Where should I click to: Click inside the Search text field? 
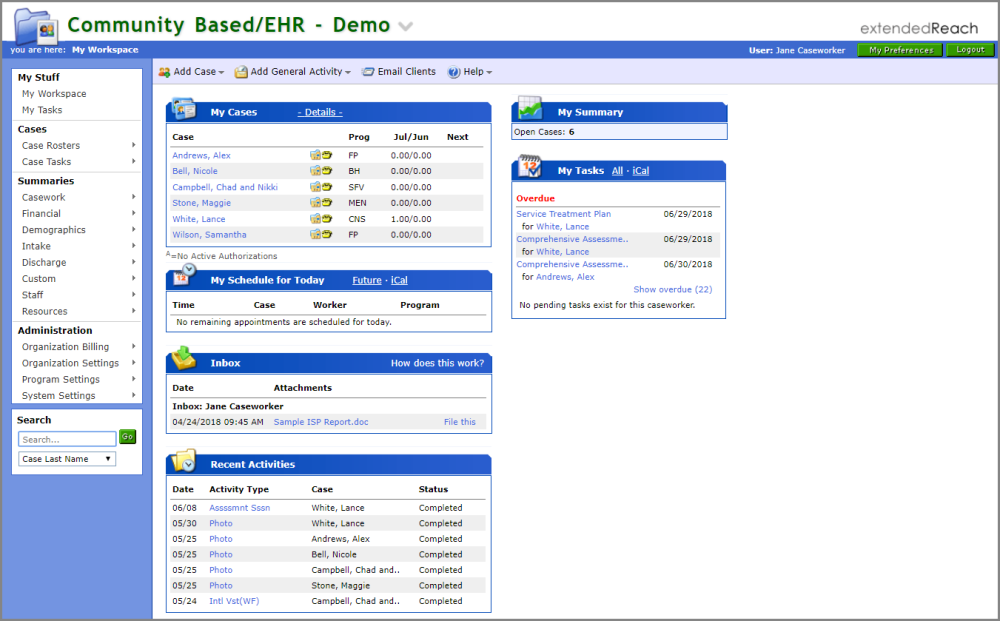coord(67,439)
